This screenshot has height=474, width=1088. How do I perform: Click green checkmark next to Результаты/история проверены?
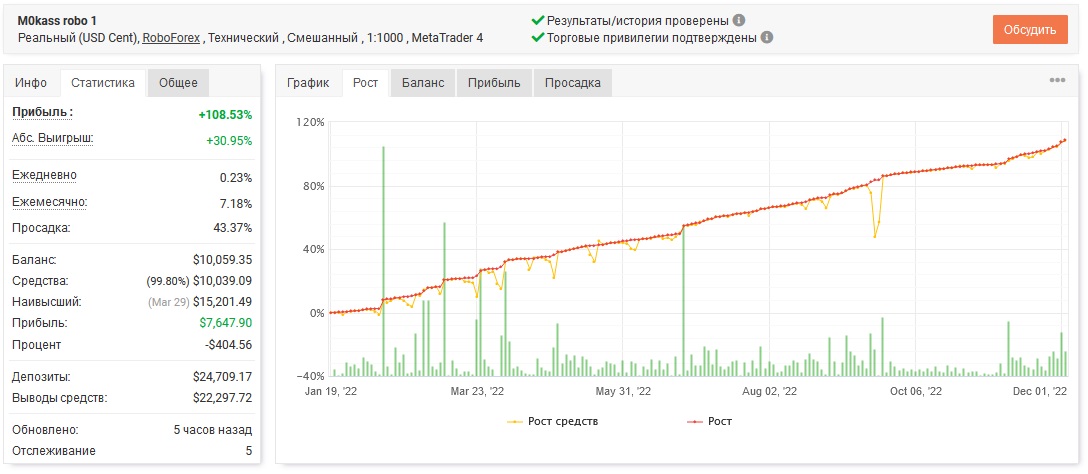click(x=538, y=20)
